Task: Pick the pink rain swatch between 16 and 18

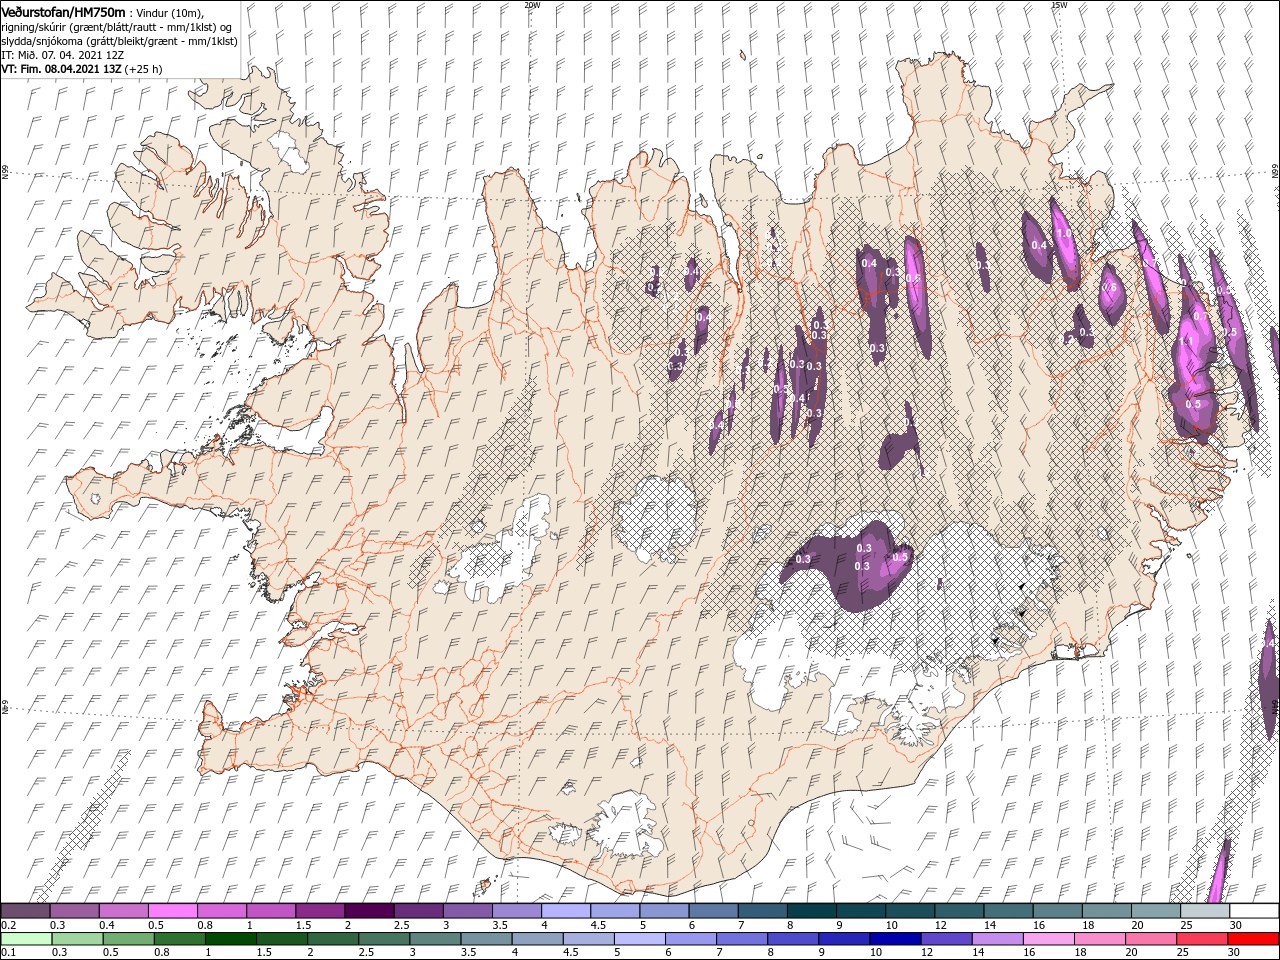Action: click(x=1050, y=939)
